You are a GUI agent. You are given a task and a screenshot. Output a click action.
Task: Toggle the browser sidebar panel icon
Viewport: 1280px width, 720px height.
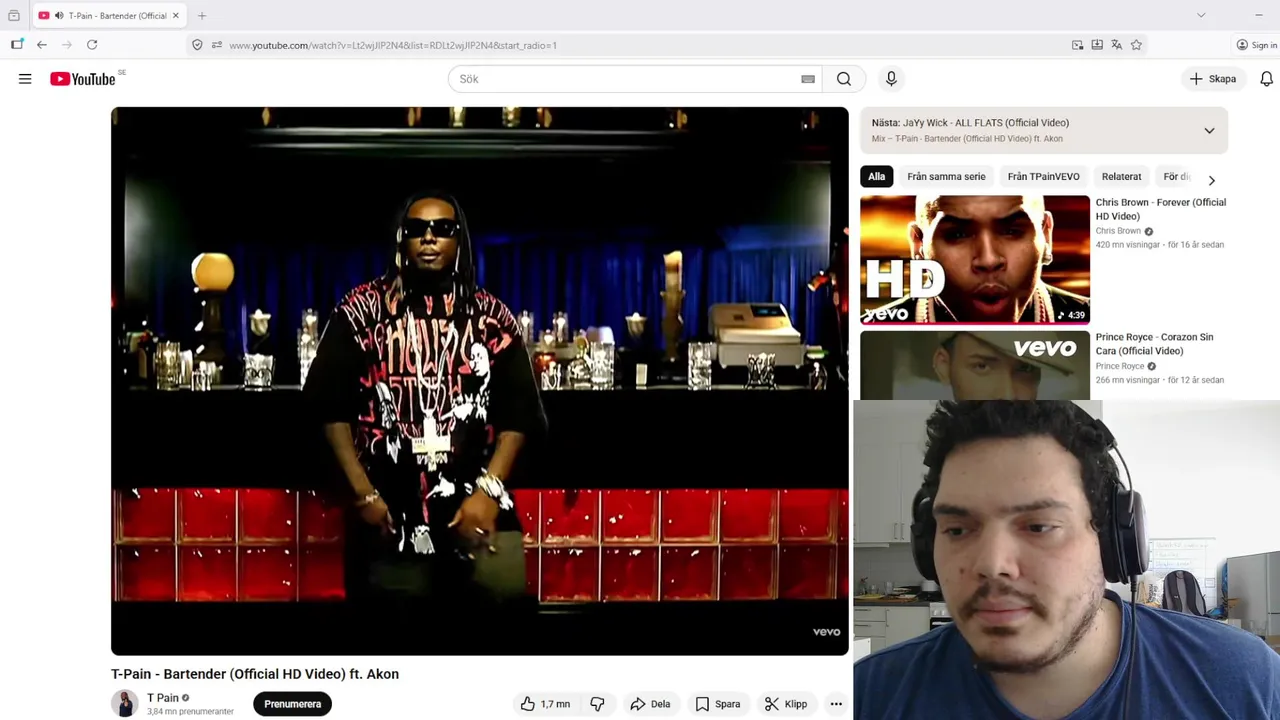coord(17,45)
